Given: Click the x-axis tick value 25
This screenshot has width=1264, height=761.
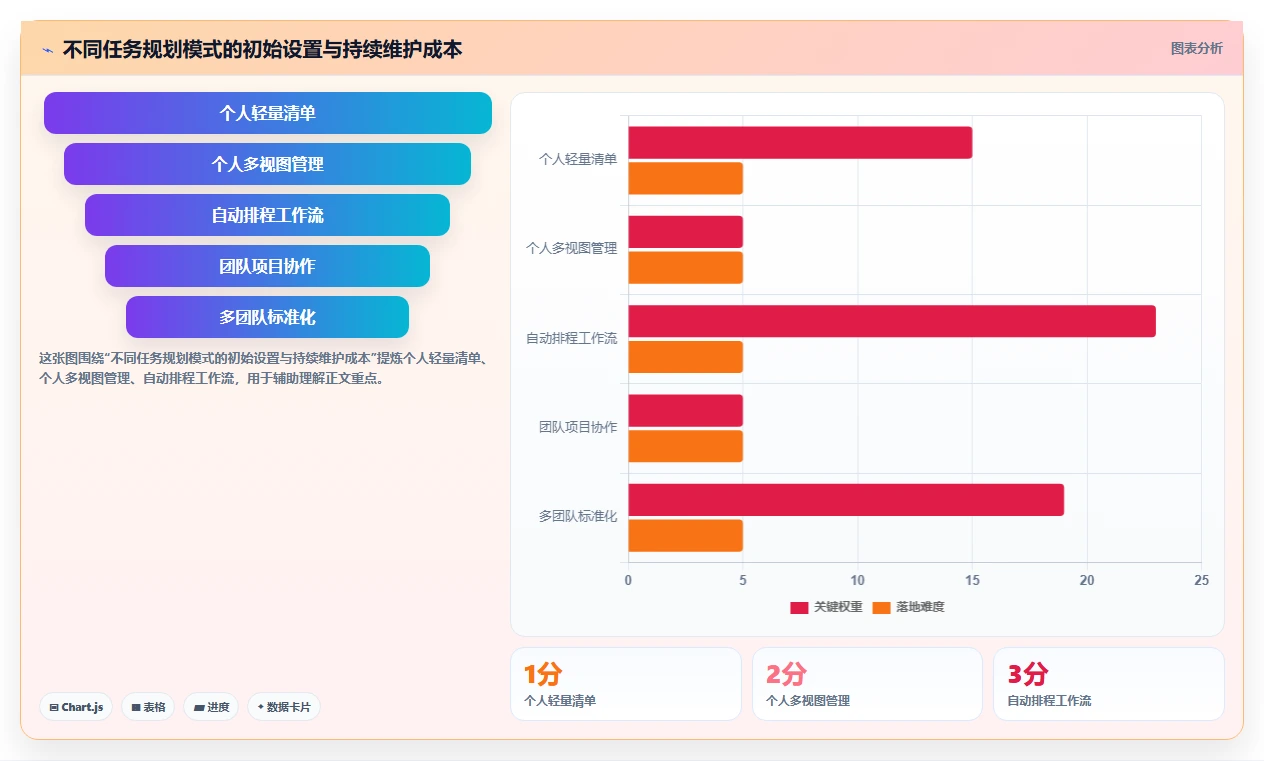Looking at the screenshot, I should 1201,580.
